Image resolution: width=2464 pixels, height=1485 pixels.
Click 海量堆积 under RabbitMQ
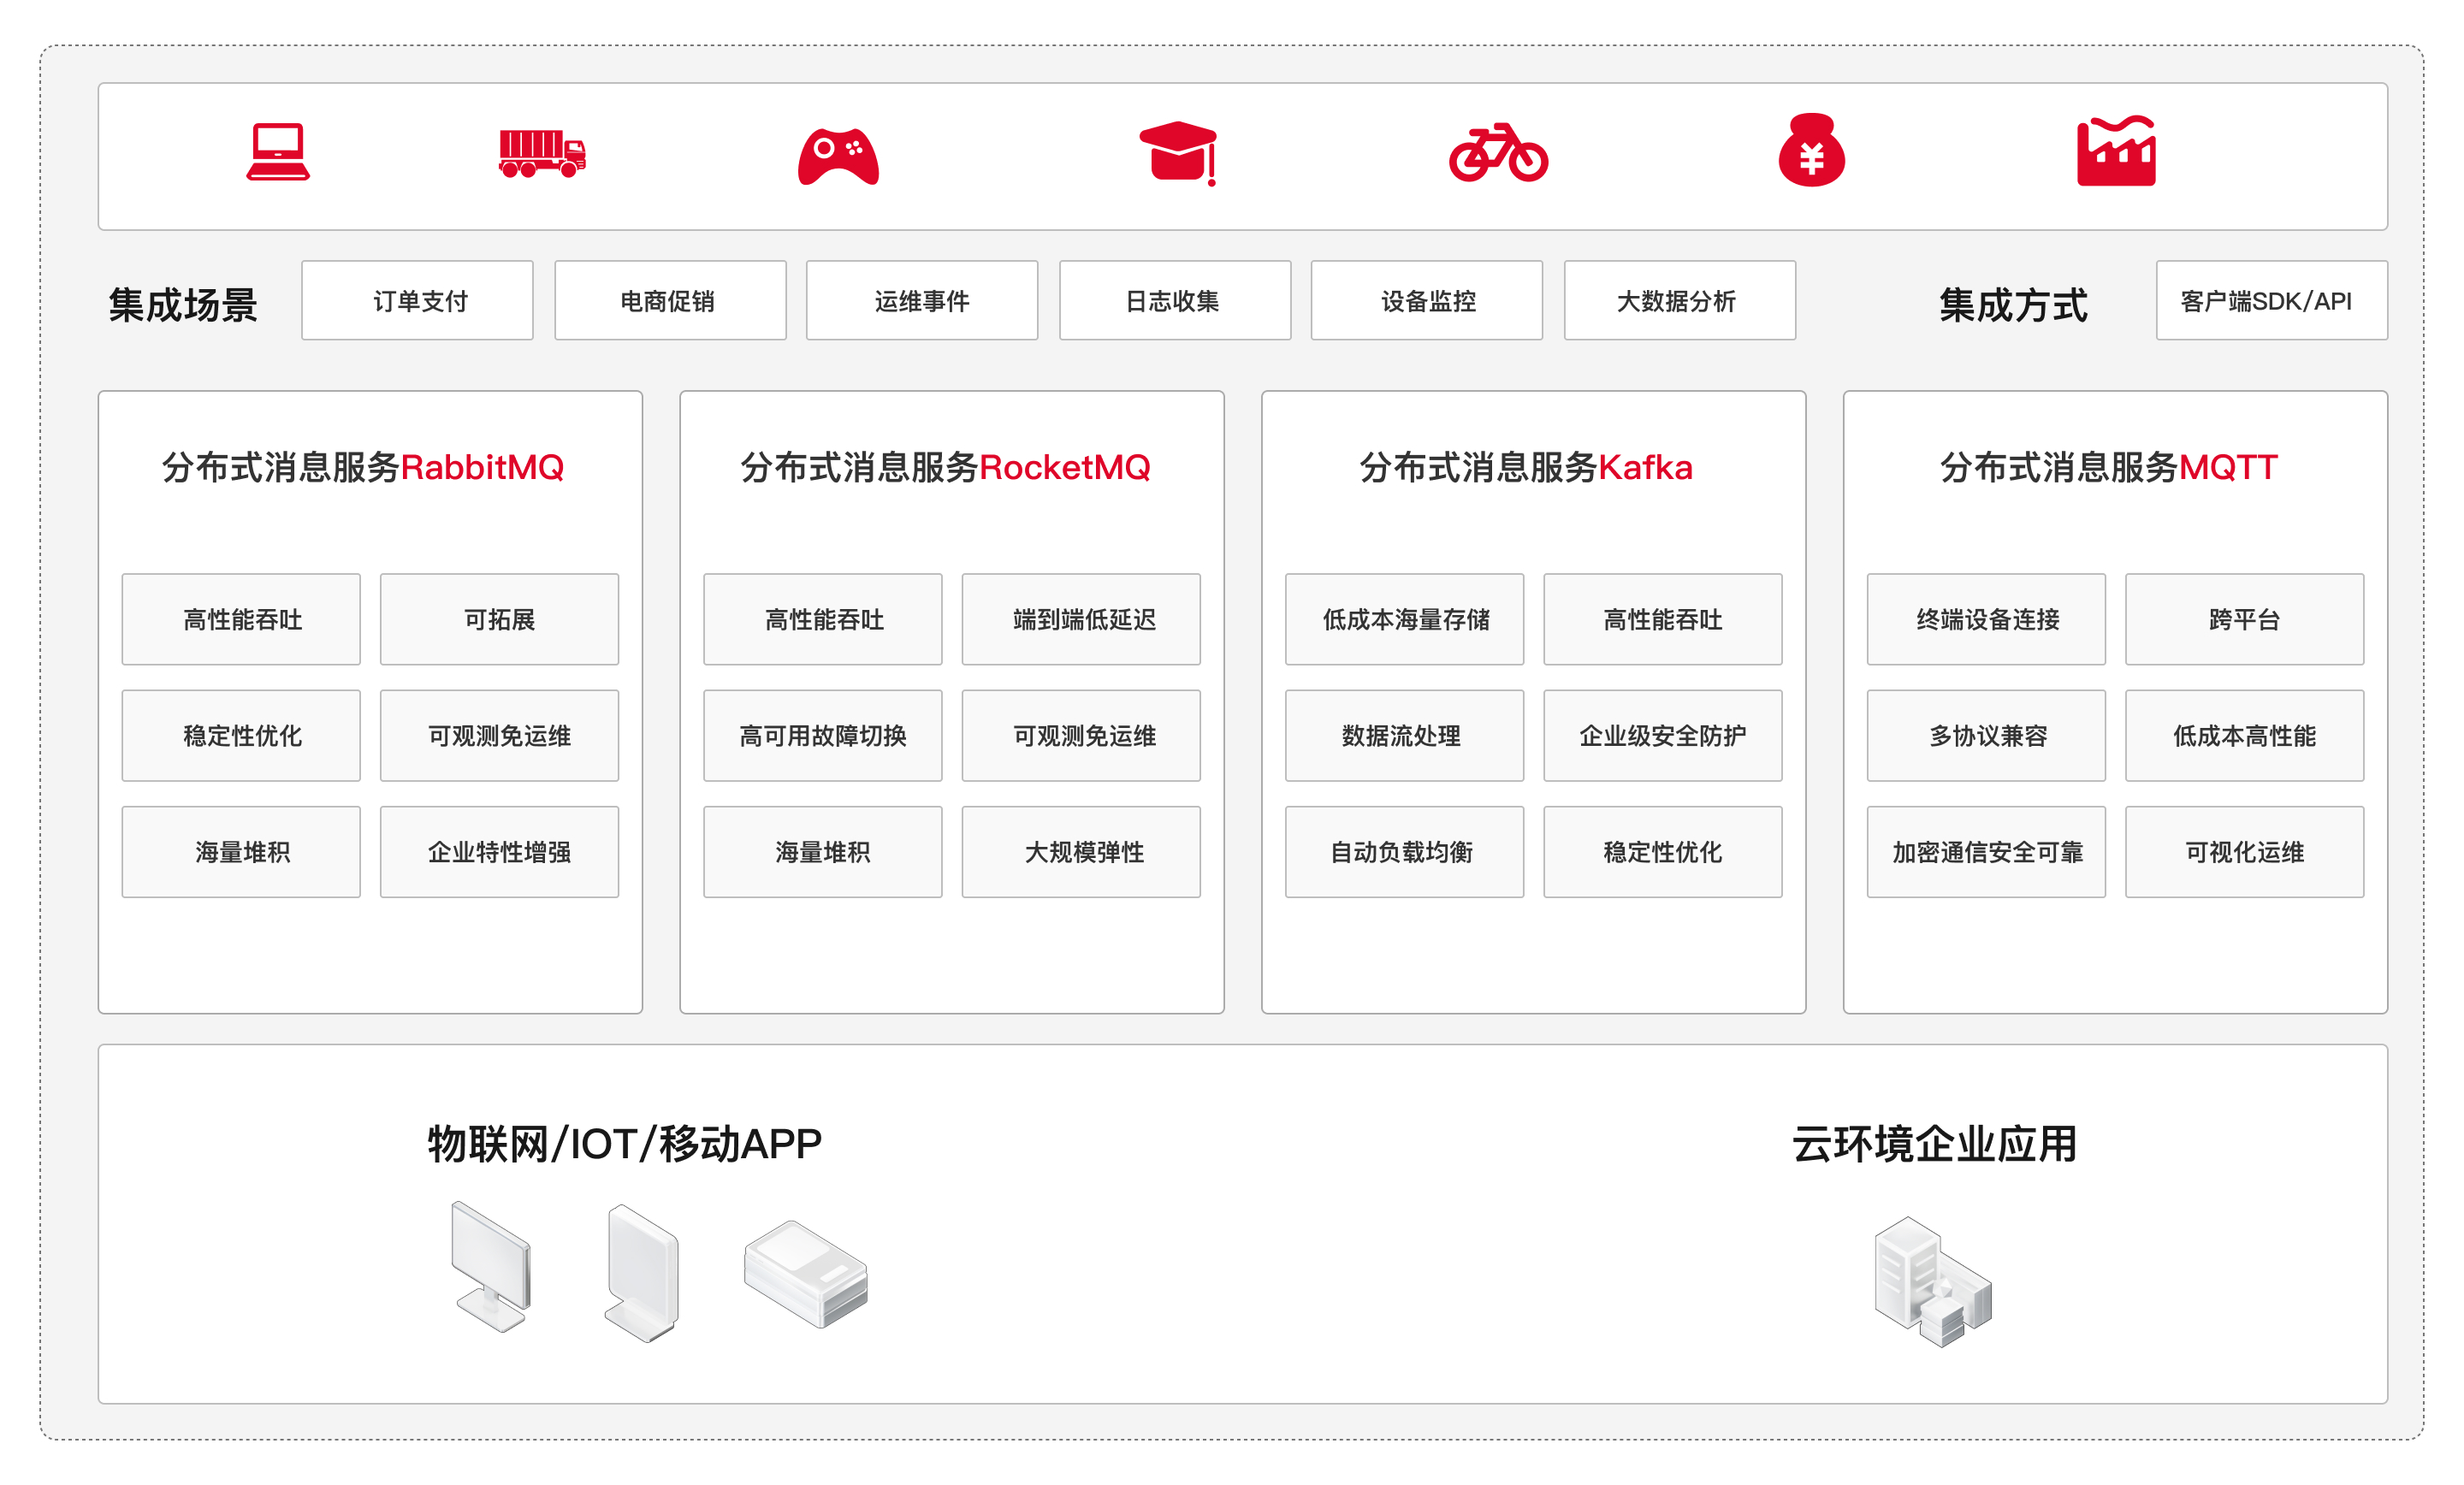[241, 851]
